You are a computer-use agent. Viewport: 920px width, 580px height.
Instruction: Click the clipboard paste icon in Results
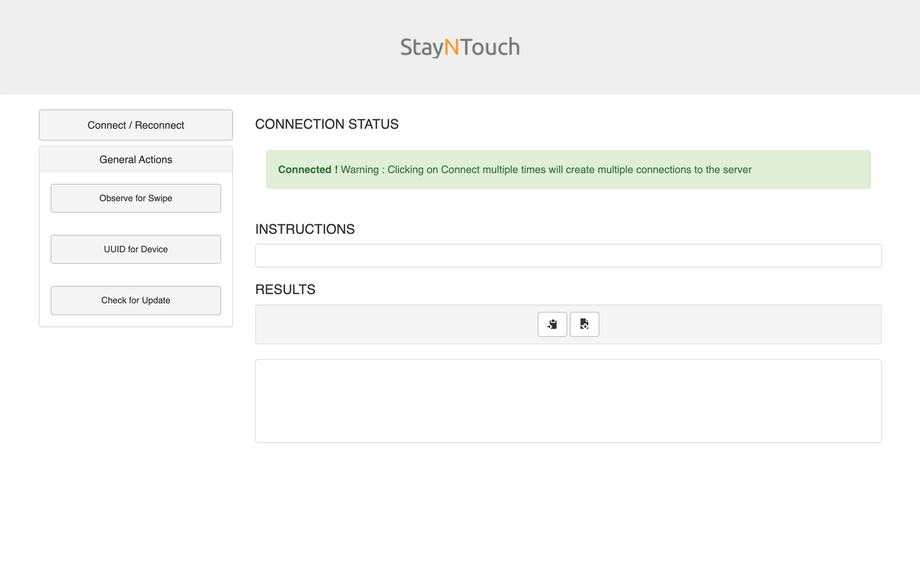pyautogui.click(x=552, y=324)
